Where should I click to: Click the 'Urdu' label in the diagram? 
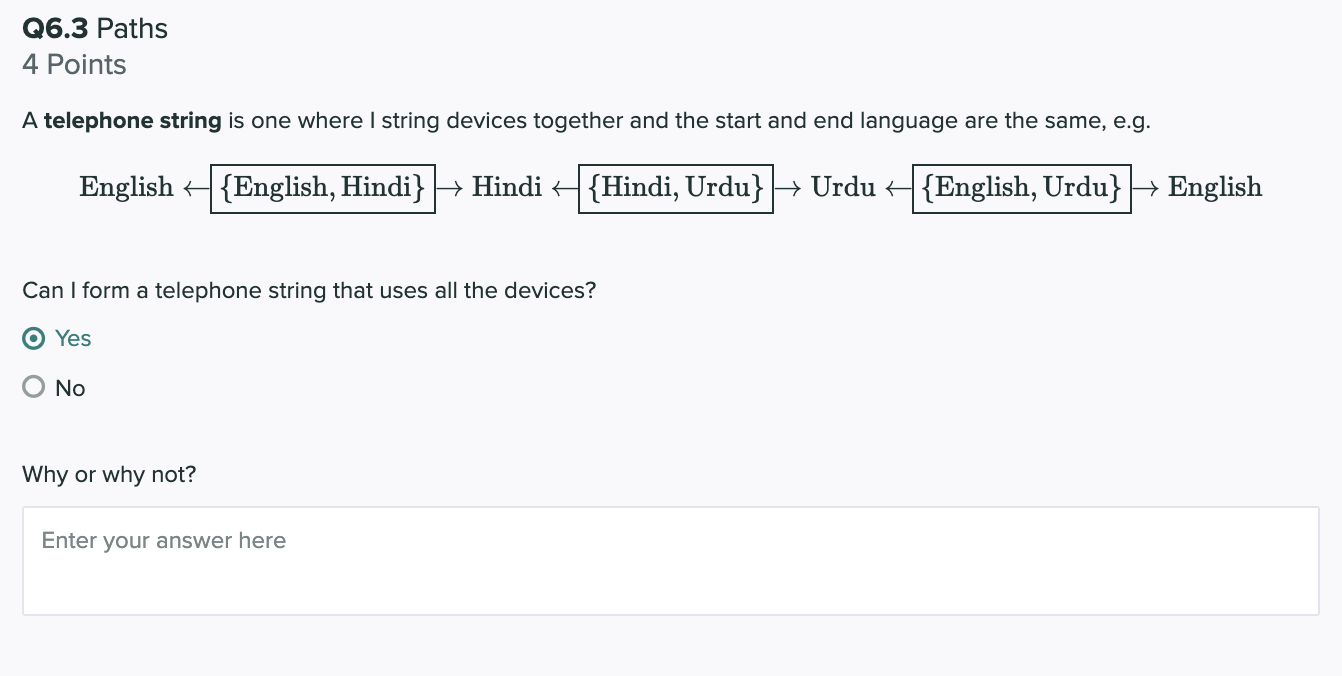(843, 187)
